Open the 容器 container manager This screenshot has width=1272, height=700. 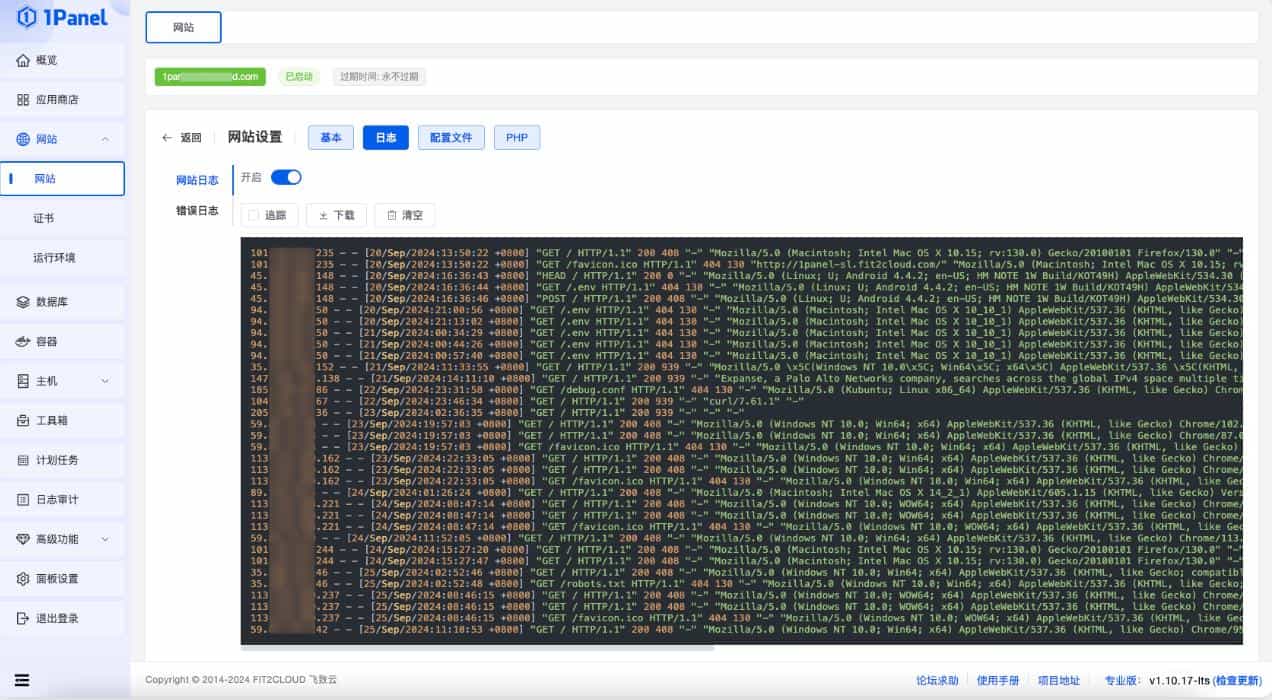[48, 340]
